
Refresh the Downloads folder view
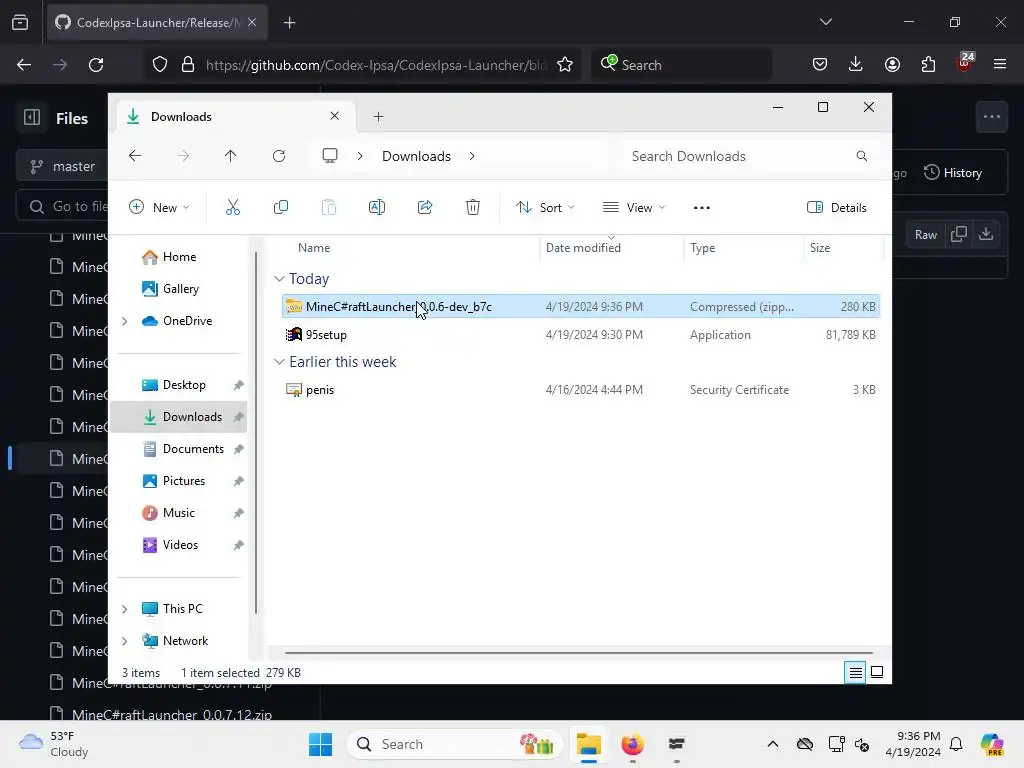point(279,156)
